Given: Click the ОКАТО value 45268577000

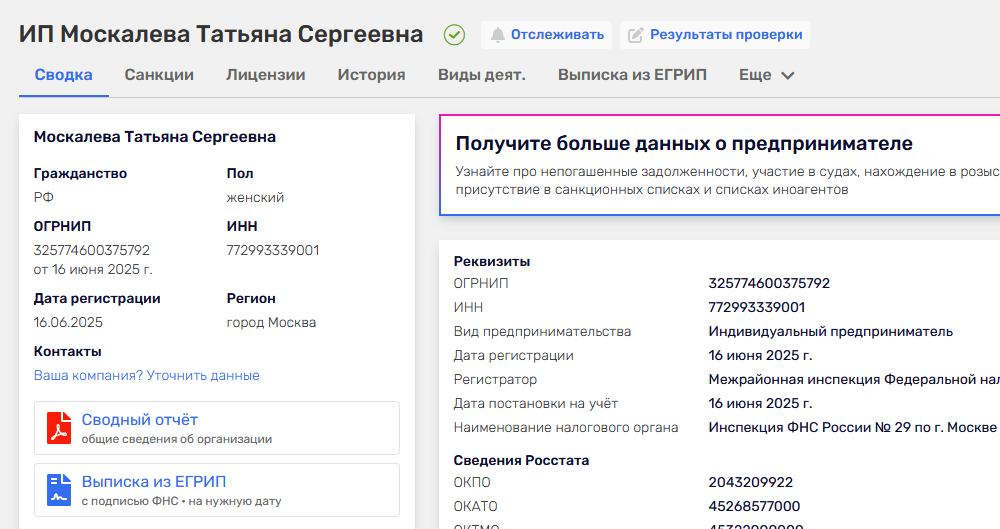Looking at the screenshot, I should (x=754, y=507).
